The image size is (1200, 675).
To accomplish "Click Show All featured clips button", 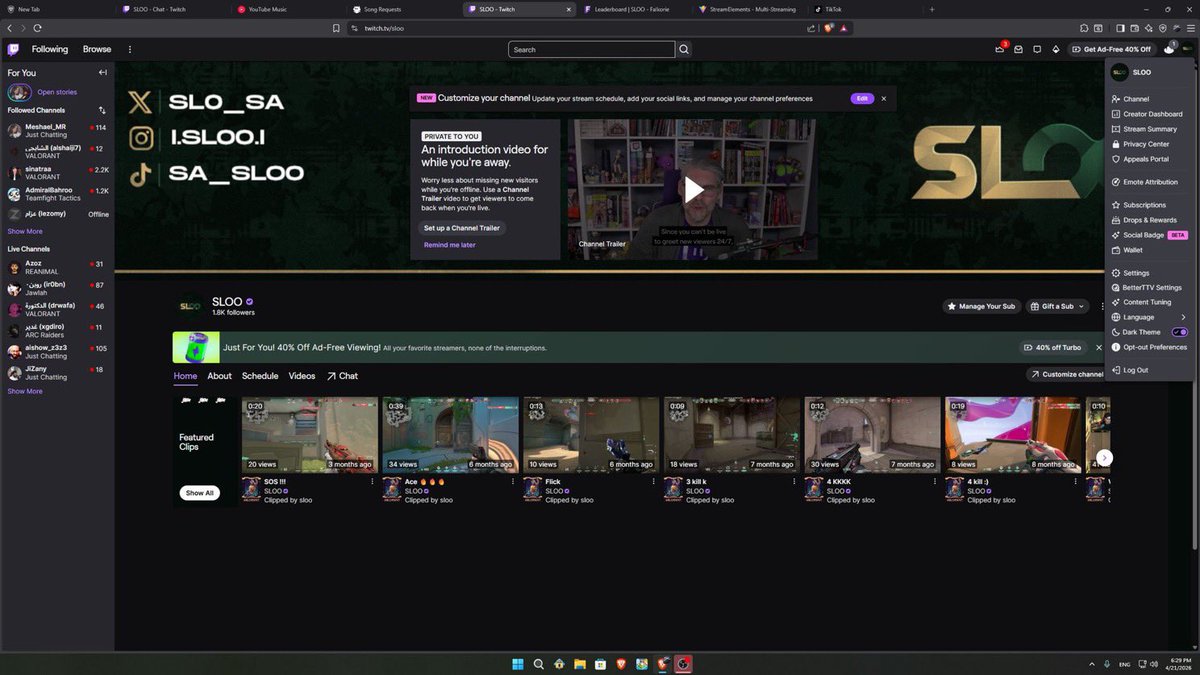I will [199, 493].
